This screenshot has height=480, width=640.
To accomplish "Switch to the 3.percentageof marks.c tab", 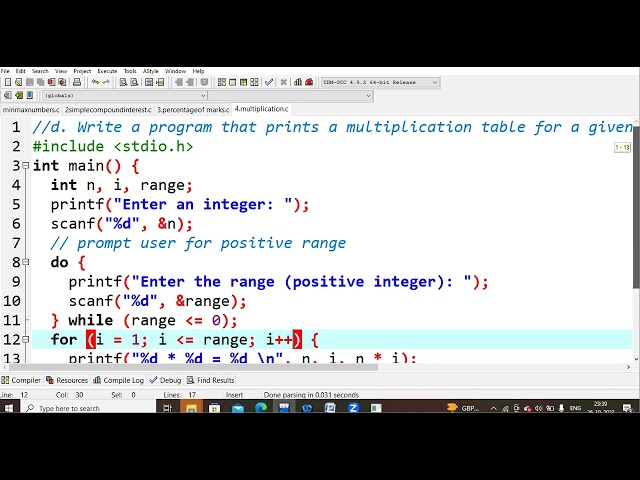I will pyautogui.click(x=193, y=110).
